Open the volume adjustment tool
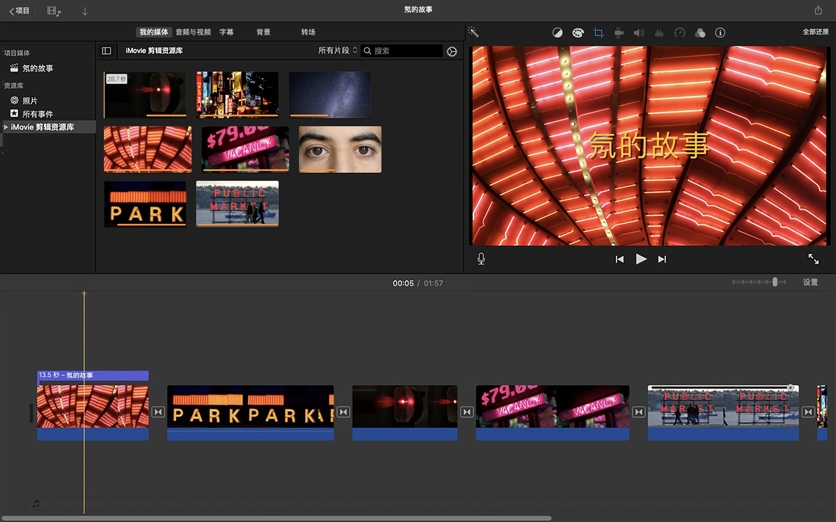 (x=639, y=33)
